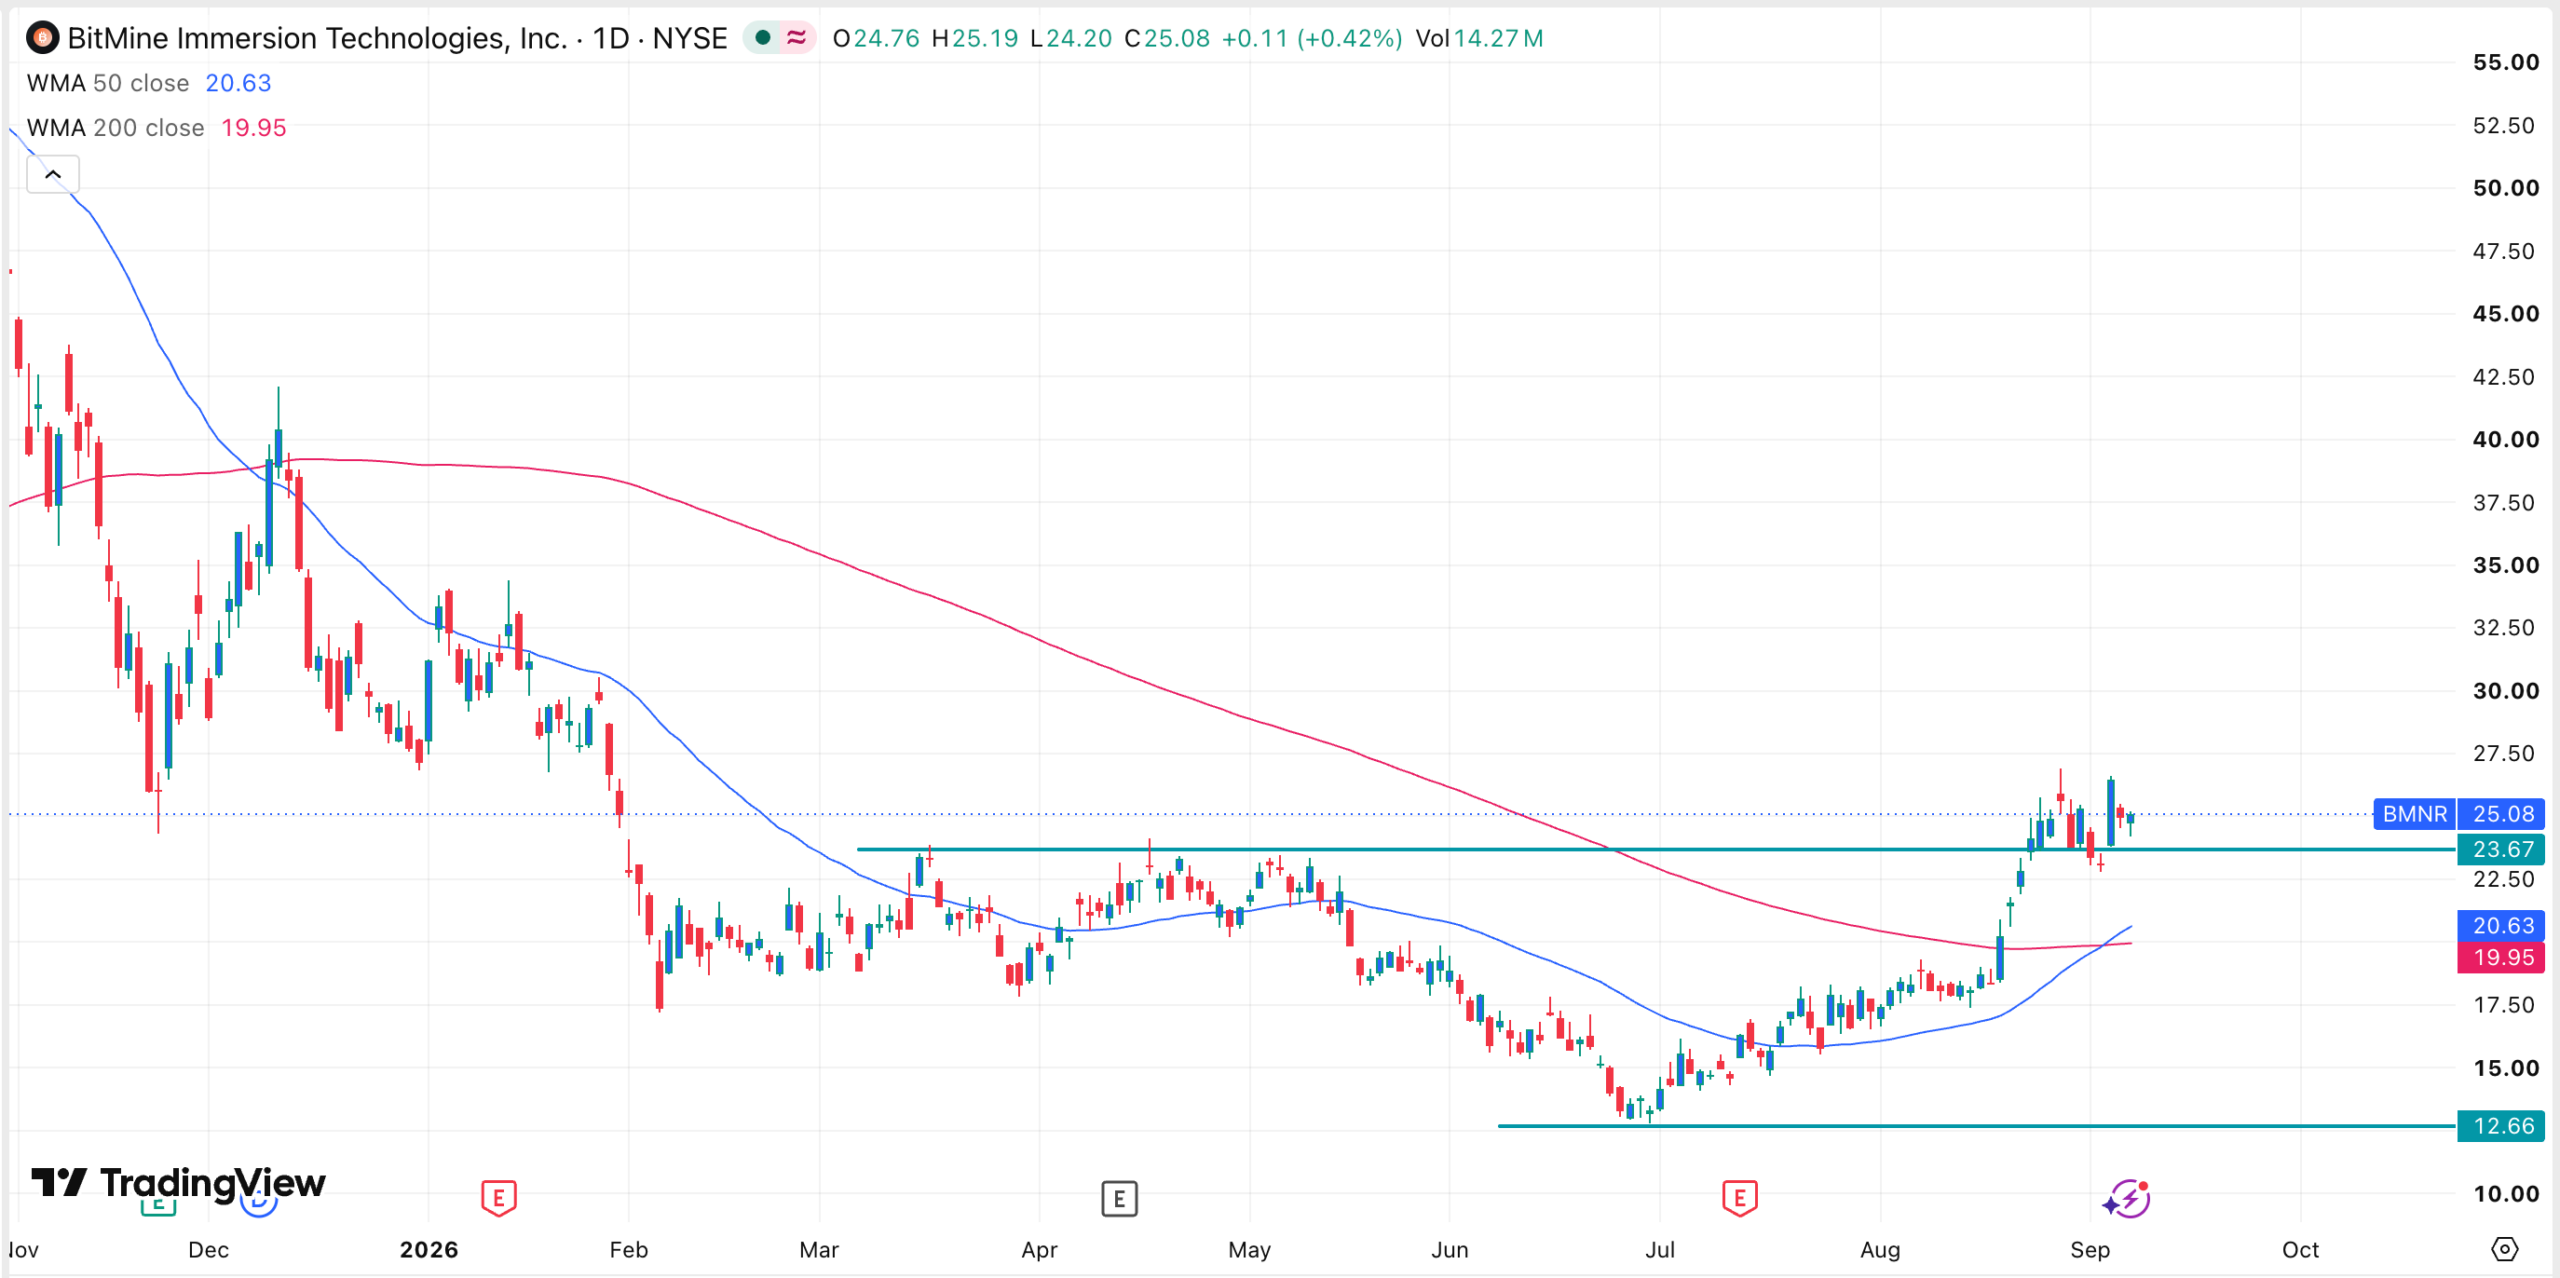This screenshot has width=2560, height=1278.
Task: Open the TradingView logo link
Action: pos(178,1183)
